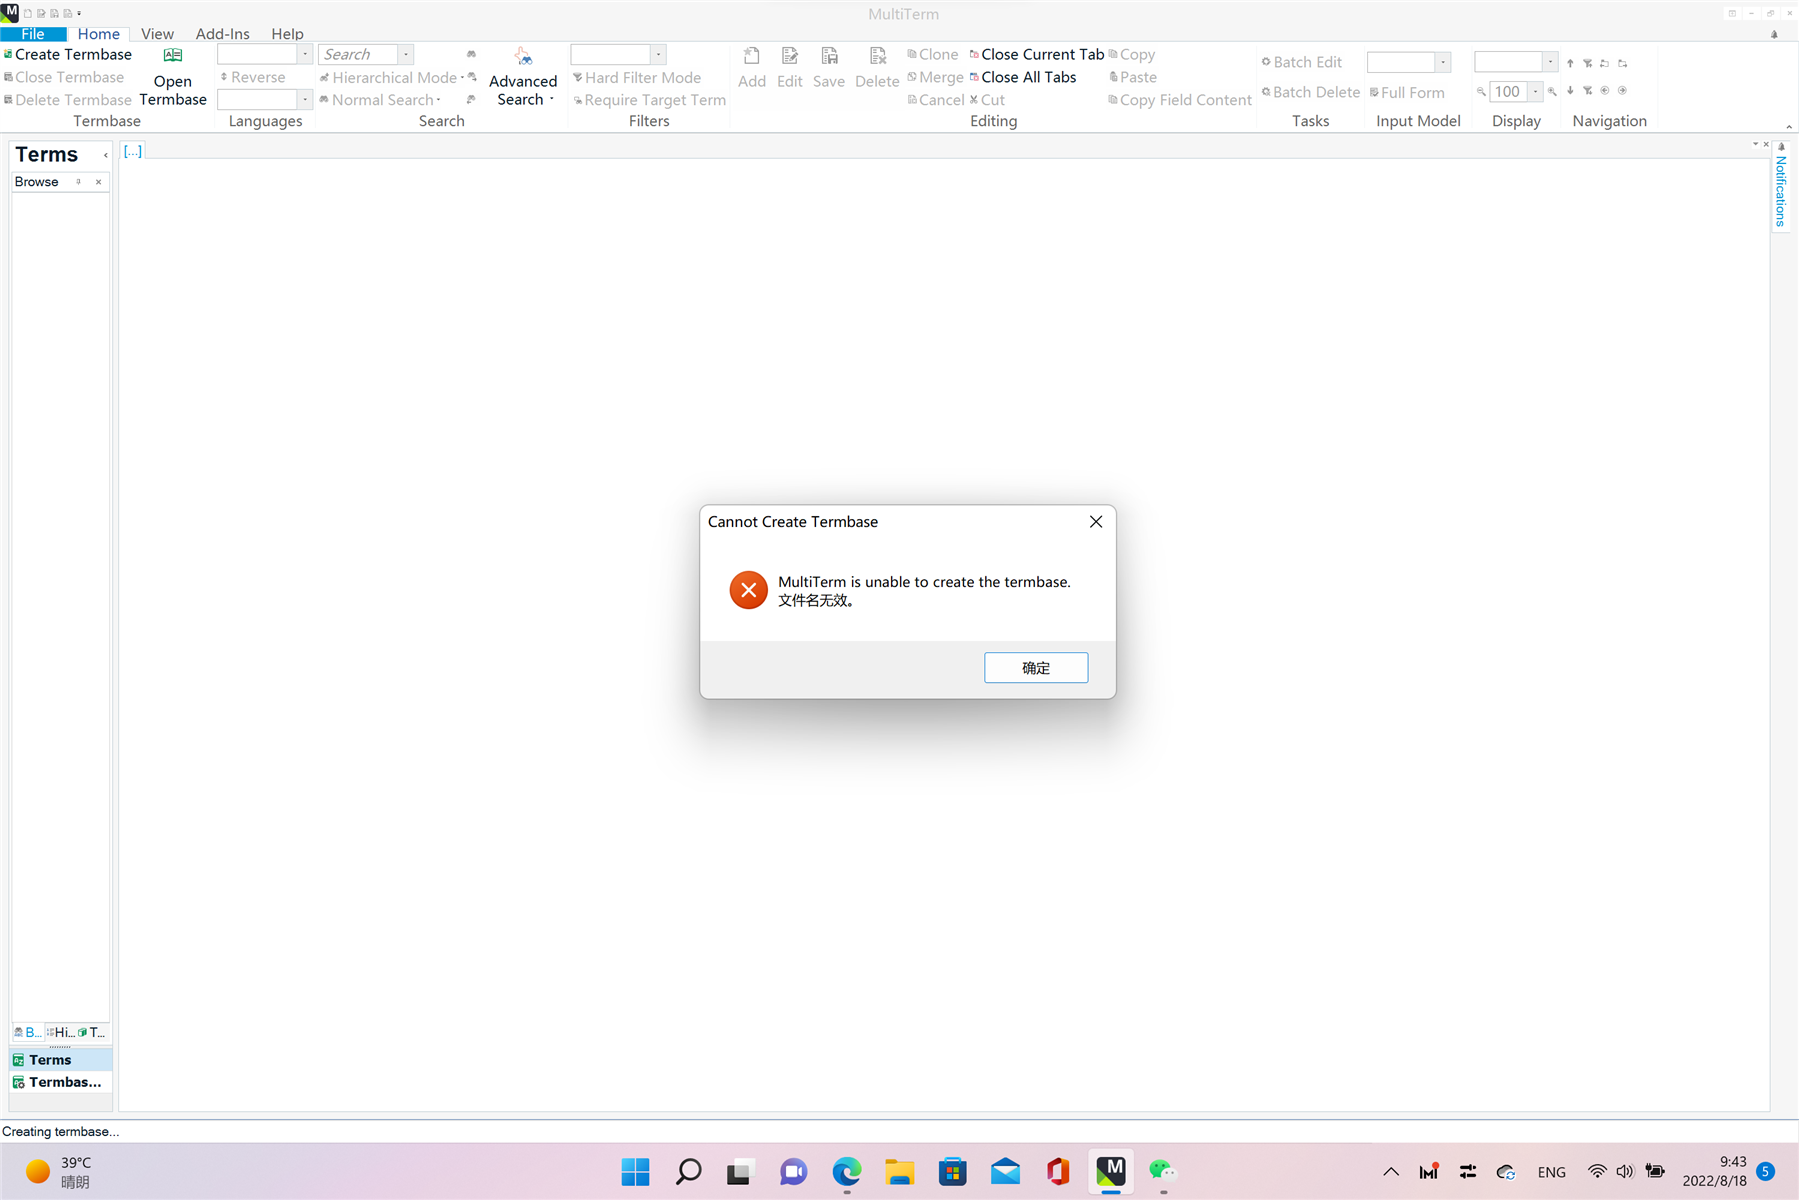The image size is (1799, 1200).
Task: Open Windows Start menu
Action: 635,1171
